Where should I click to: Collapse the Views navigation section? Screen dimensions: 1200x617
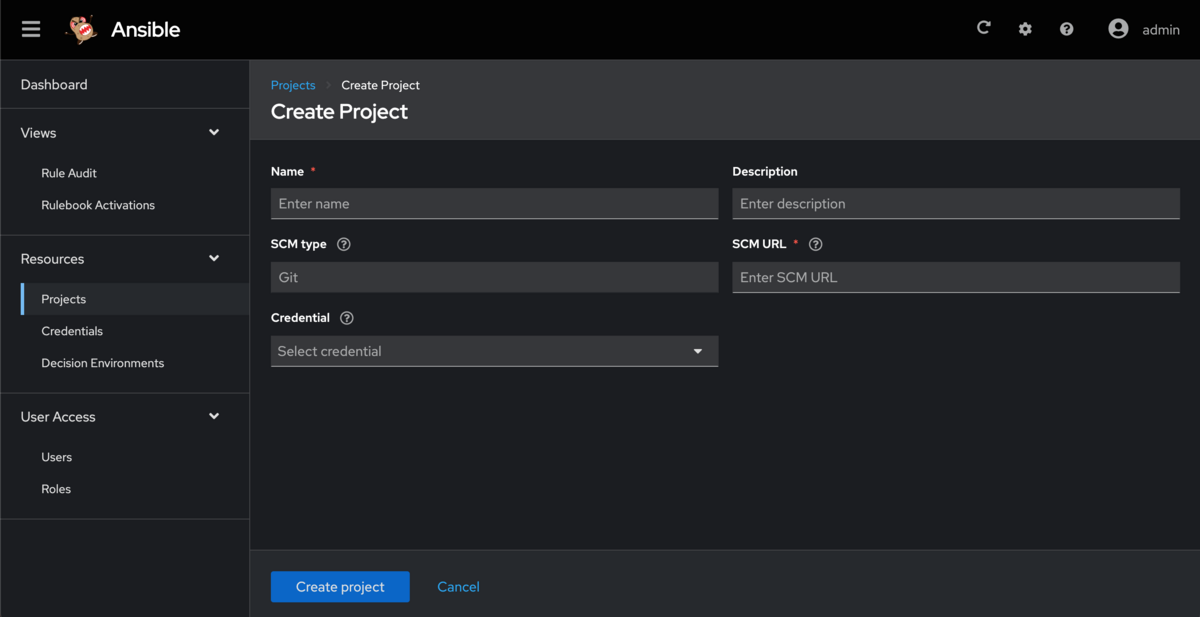click(x=214, y=133)
